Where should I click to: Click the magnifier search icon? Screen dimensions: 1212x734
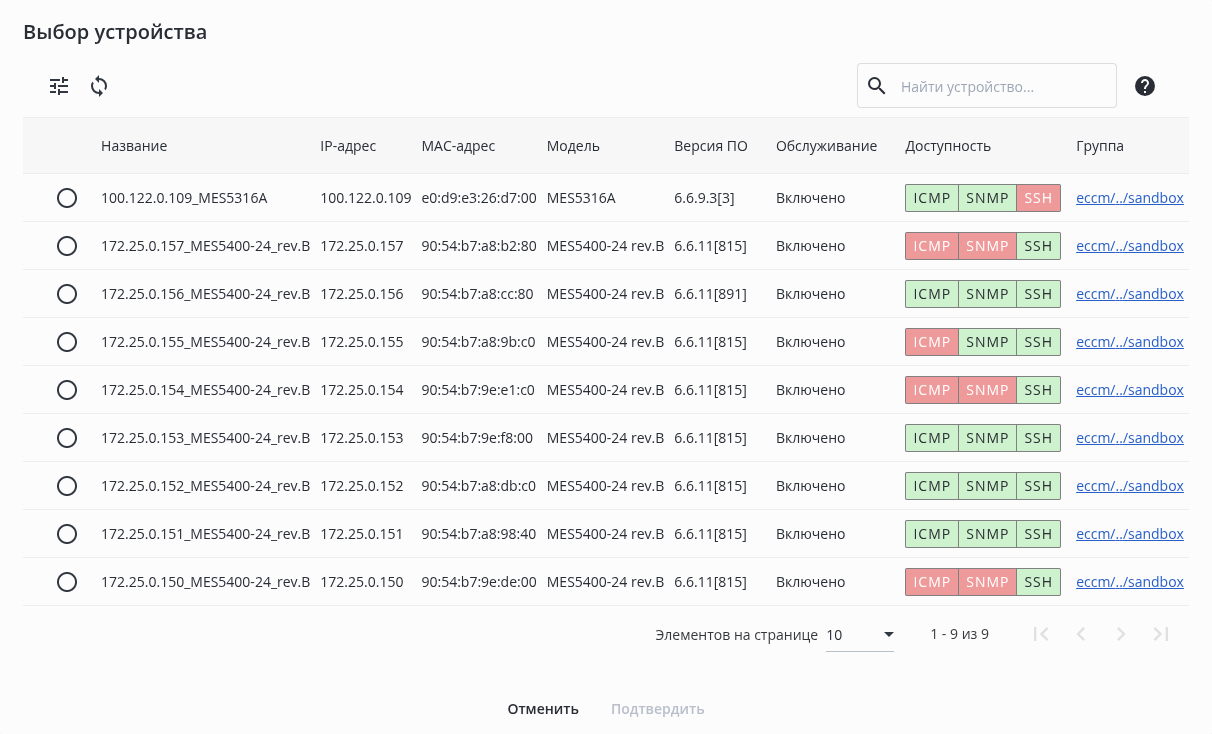click(x=877, y=86)
